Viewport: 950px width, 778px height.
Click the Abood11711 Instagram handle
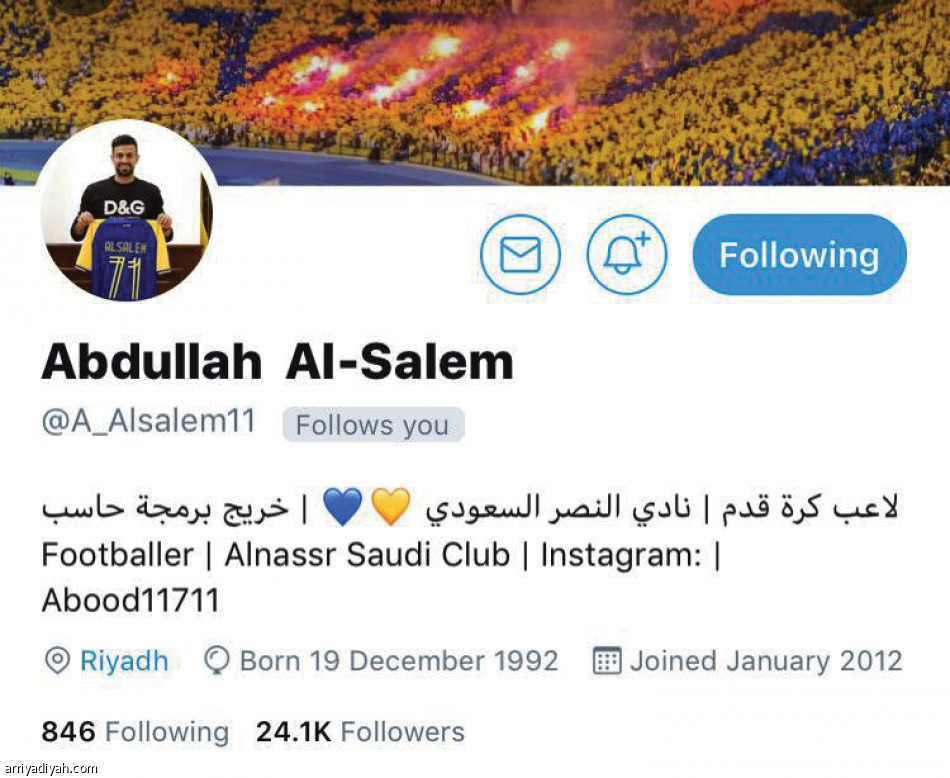point(130,600)
